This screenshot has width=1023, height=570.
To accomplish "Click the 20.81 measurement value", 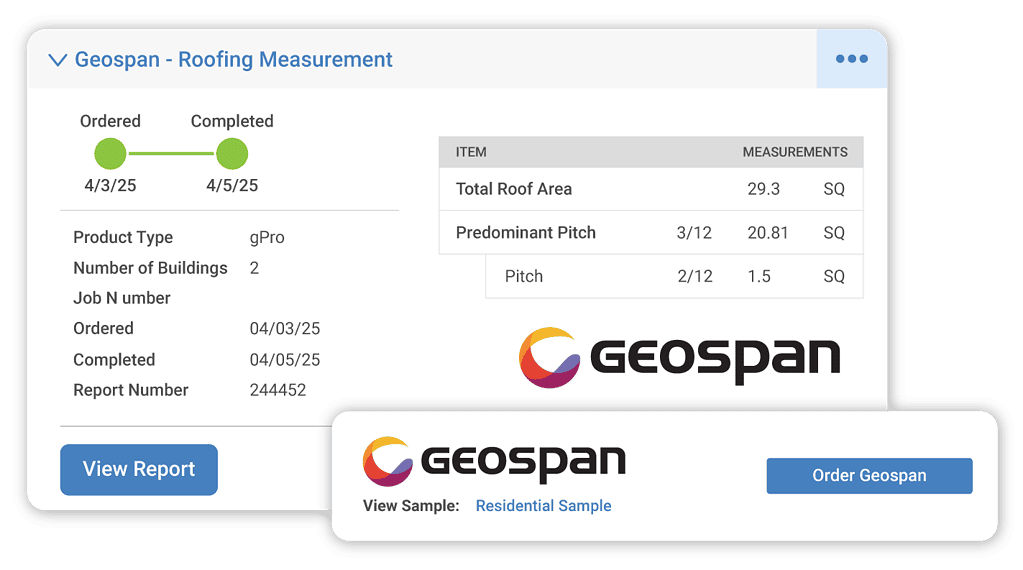I will coord(767,233).
